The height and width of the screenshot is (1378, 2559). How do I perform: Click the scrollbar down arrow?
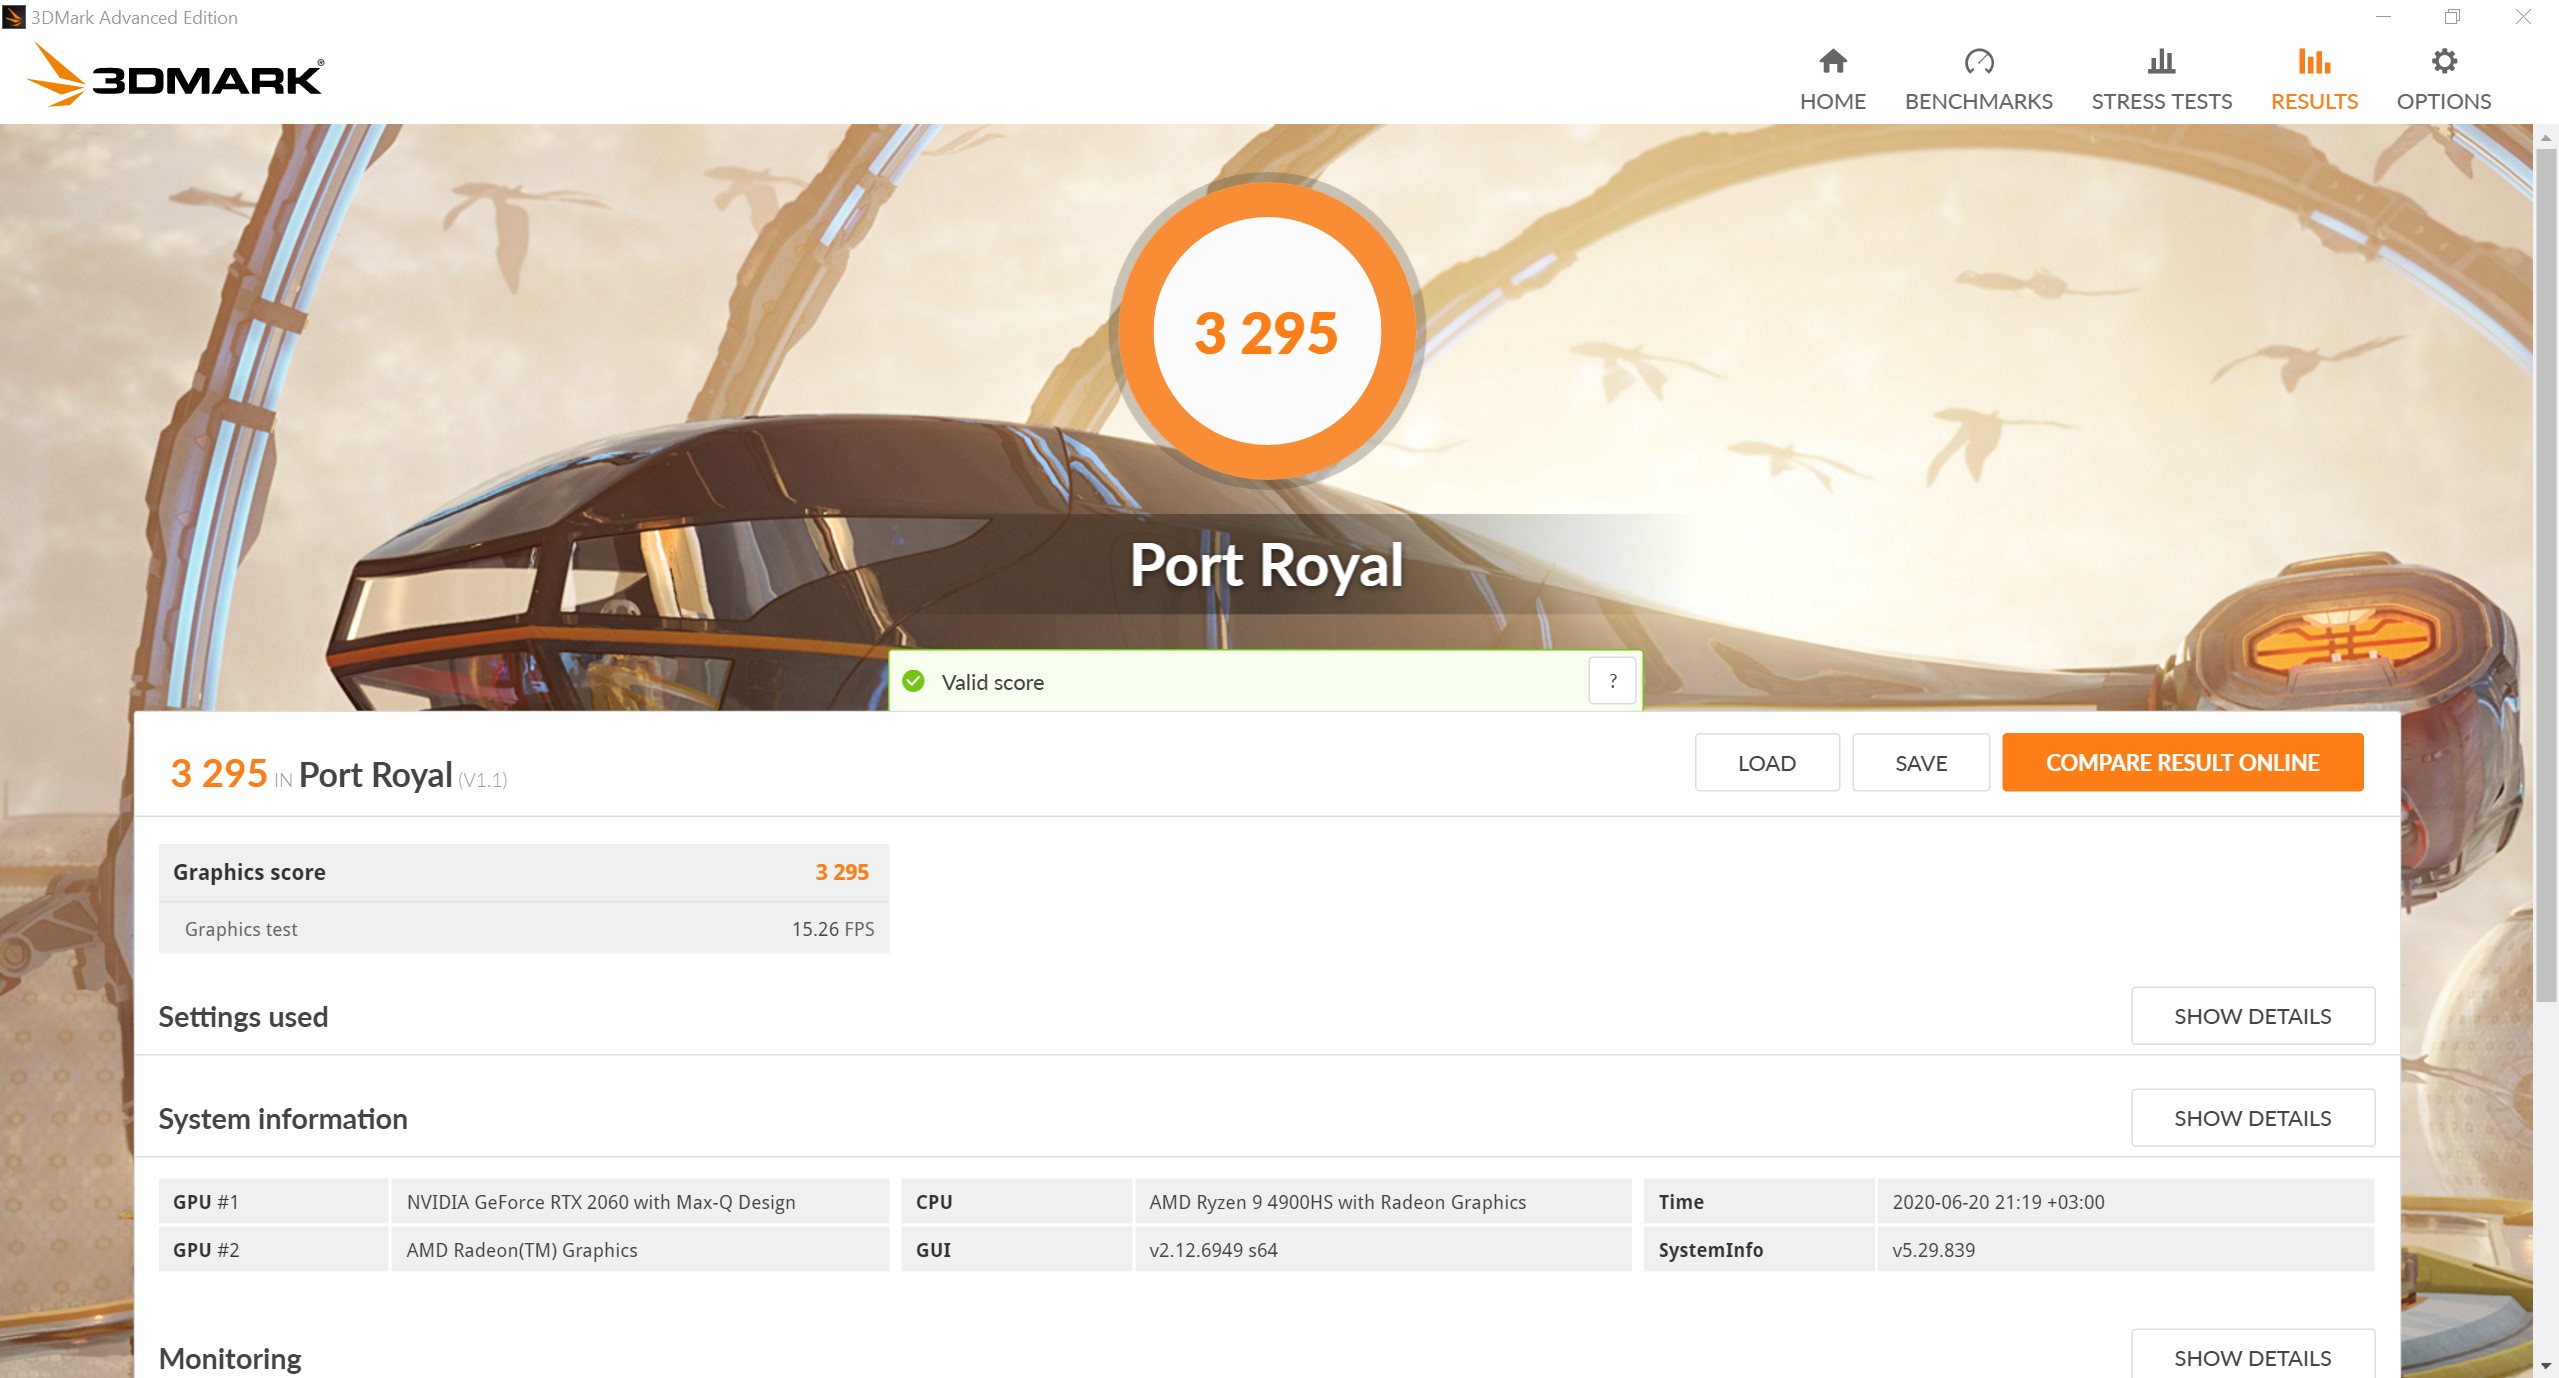pyautogui.click(x=2546, y=1366)
